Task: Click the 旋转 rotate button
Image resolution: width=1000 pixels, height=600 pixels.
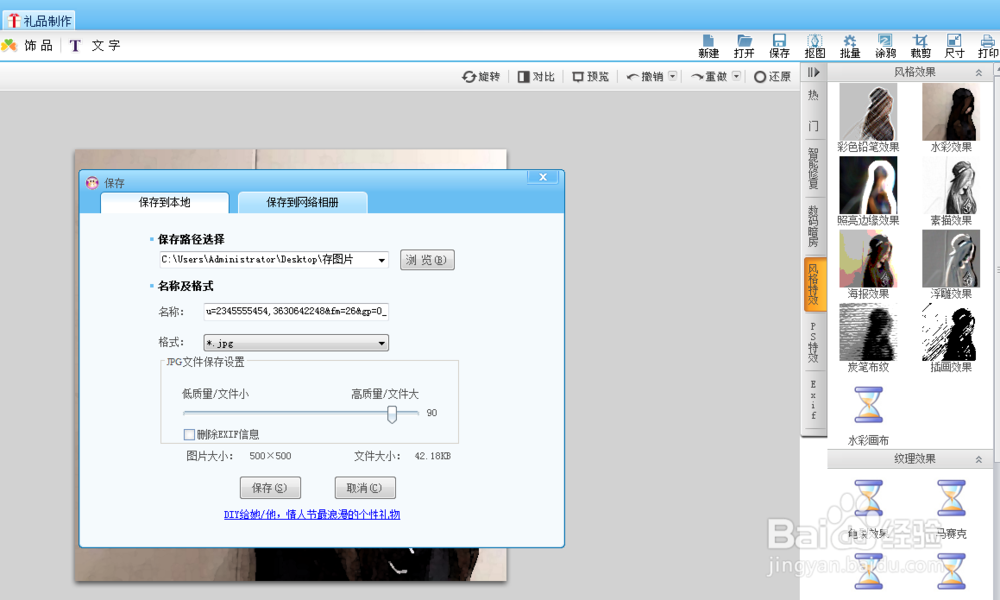Action: click(x=481, y=77)
